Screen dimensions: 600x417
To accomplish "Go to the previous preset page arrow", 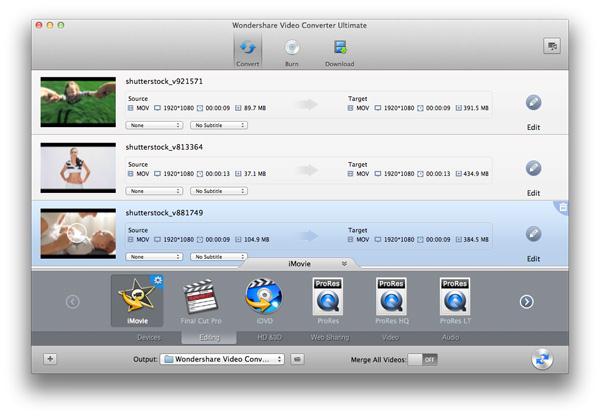I will (72, 302).
